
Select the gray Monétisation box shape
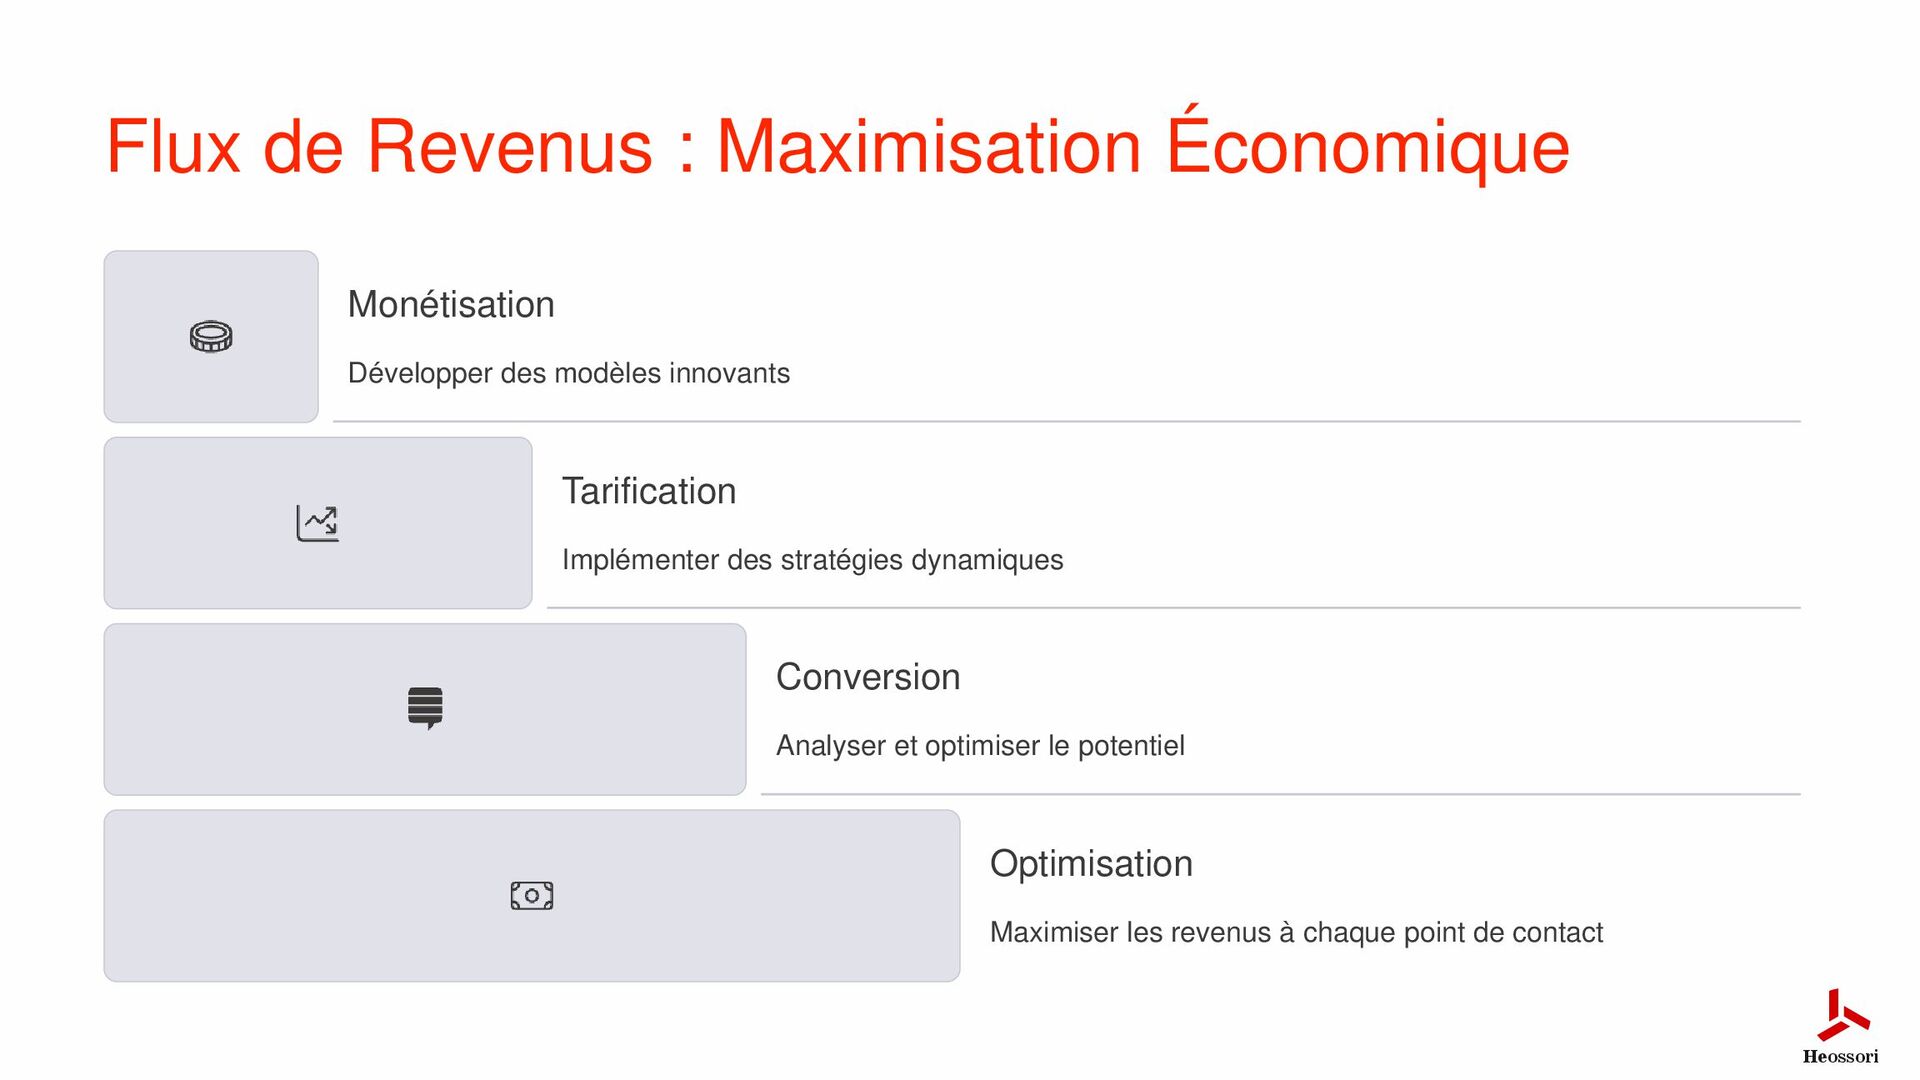click(211, 337)
